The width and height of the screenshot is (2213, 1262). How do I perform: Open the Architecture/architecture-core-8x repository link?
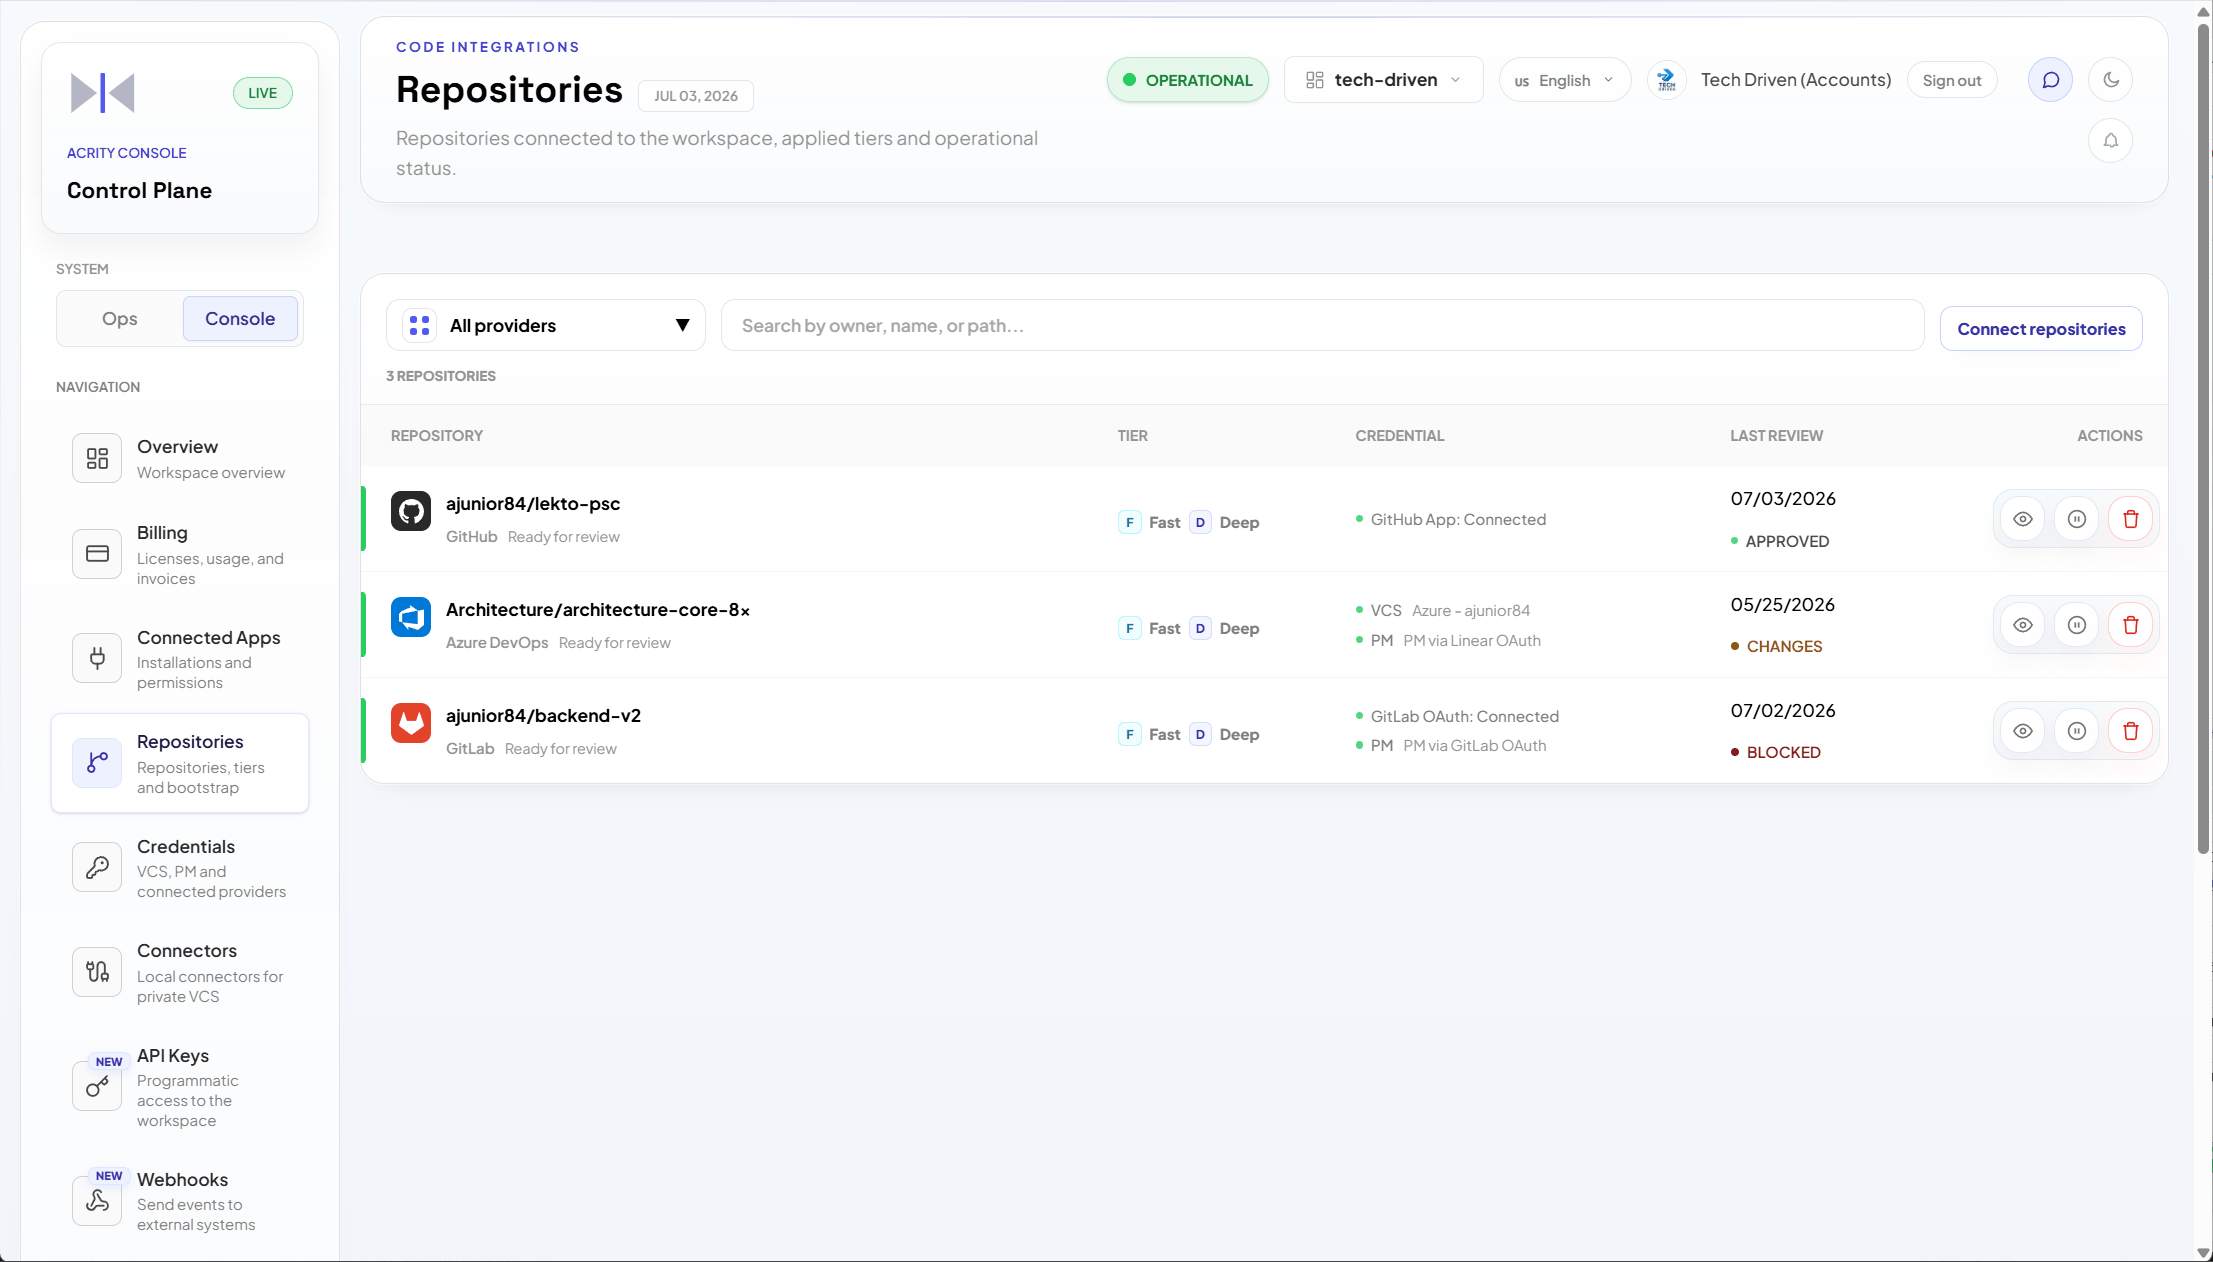pos(598,610)
